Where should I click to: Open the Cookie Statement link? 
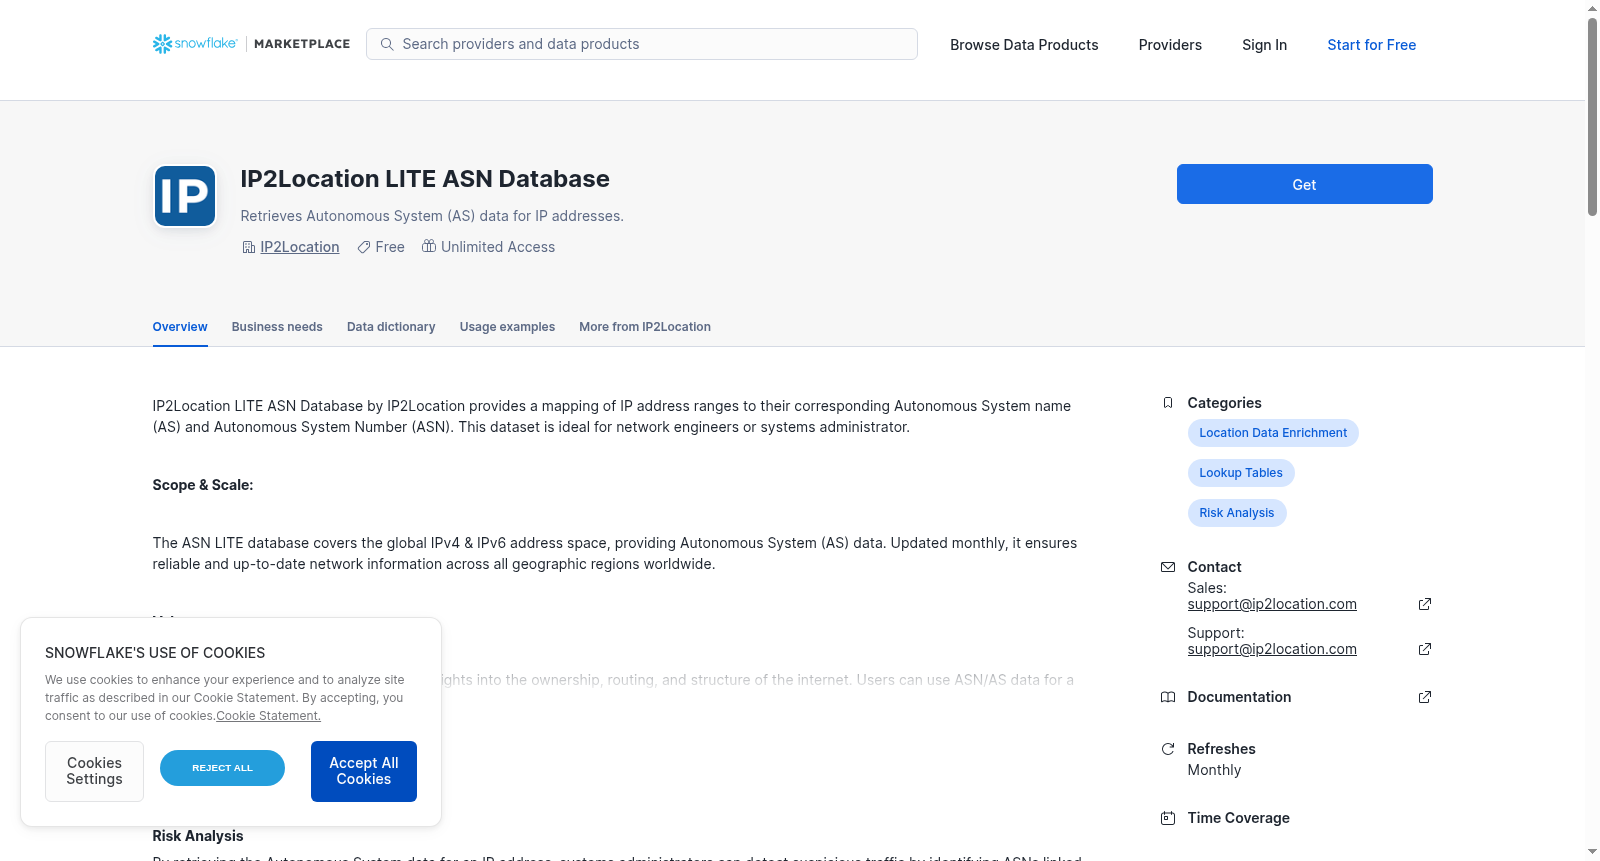point(269,716)
